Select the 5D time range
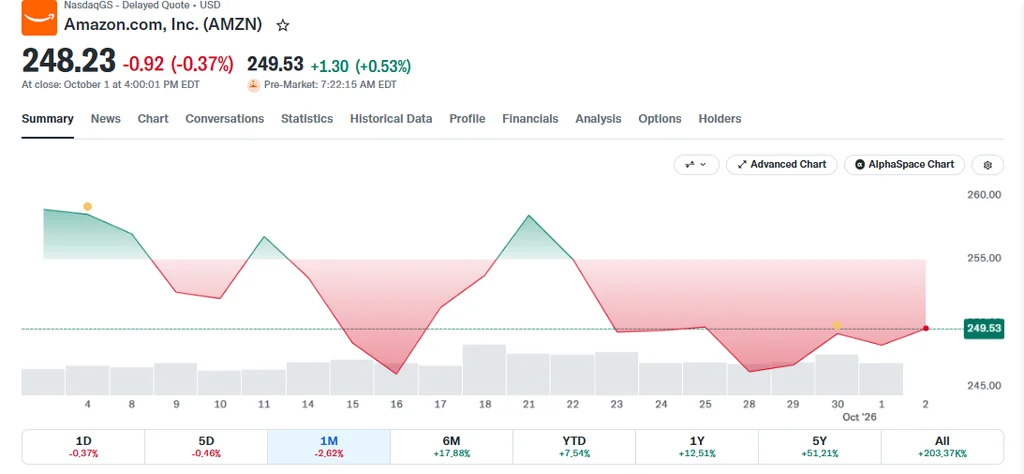Image resolution: width=1024 pixels, height=474 pixels. pos(206,447)
